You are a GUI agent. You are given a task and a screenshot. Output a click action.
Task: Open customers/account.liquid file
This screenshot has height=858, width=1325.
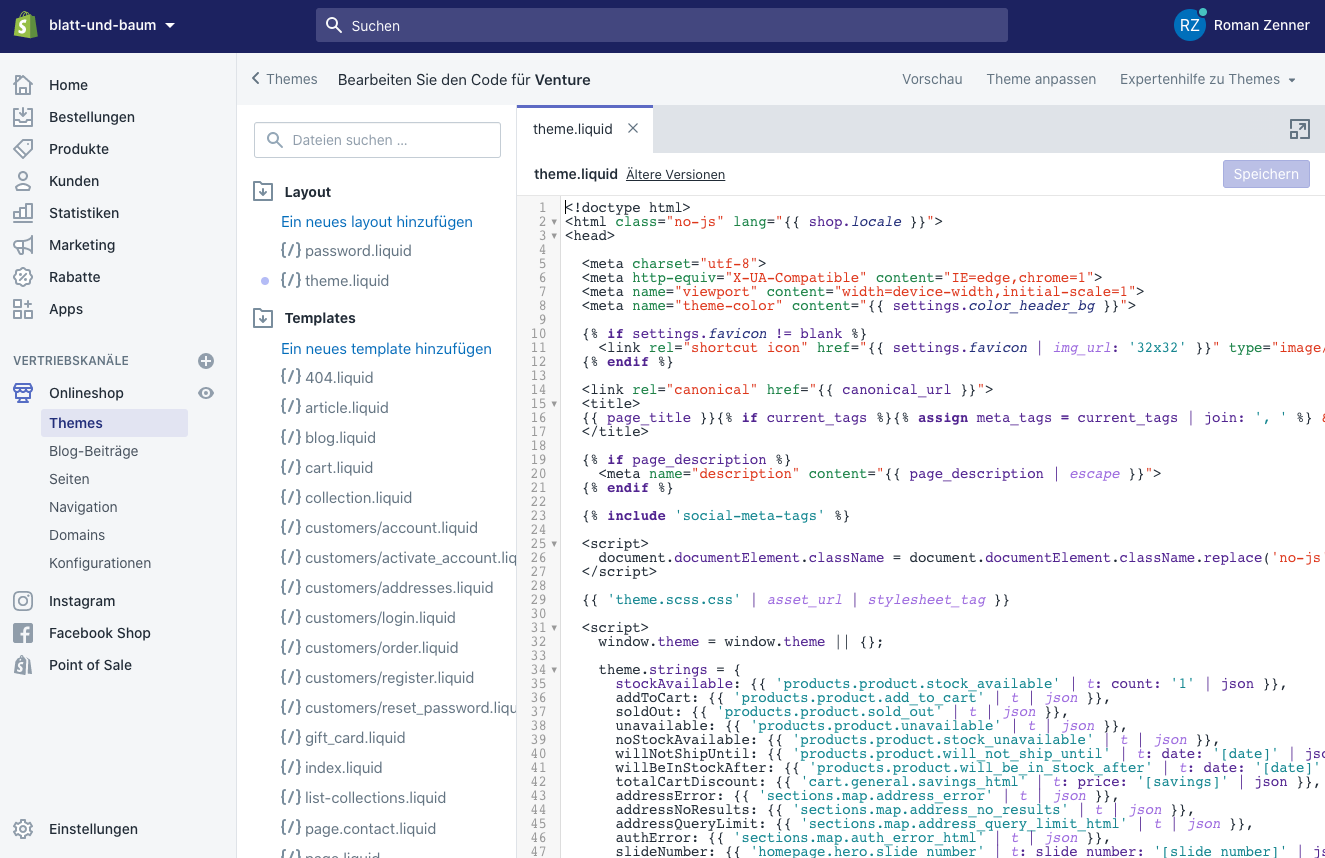(x=391, y=527)
